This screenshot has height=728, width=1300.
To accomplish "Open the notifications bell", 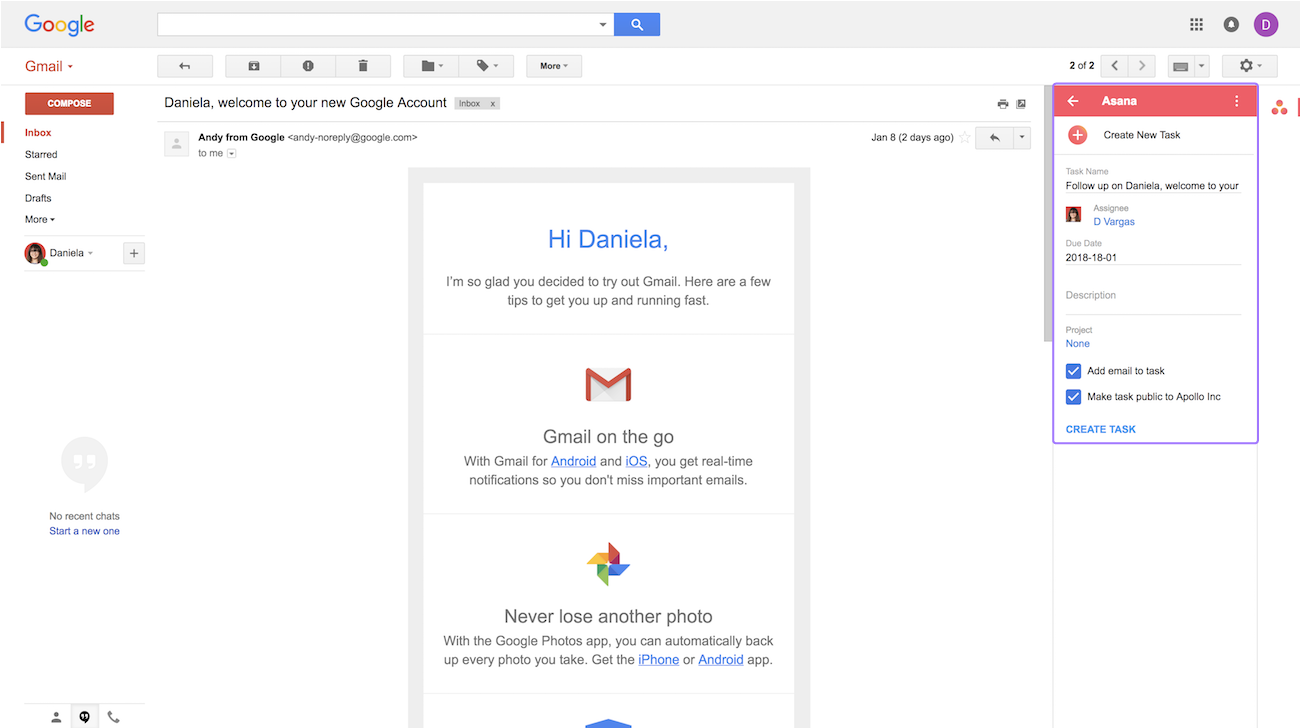I will tap(1231, 24).
